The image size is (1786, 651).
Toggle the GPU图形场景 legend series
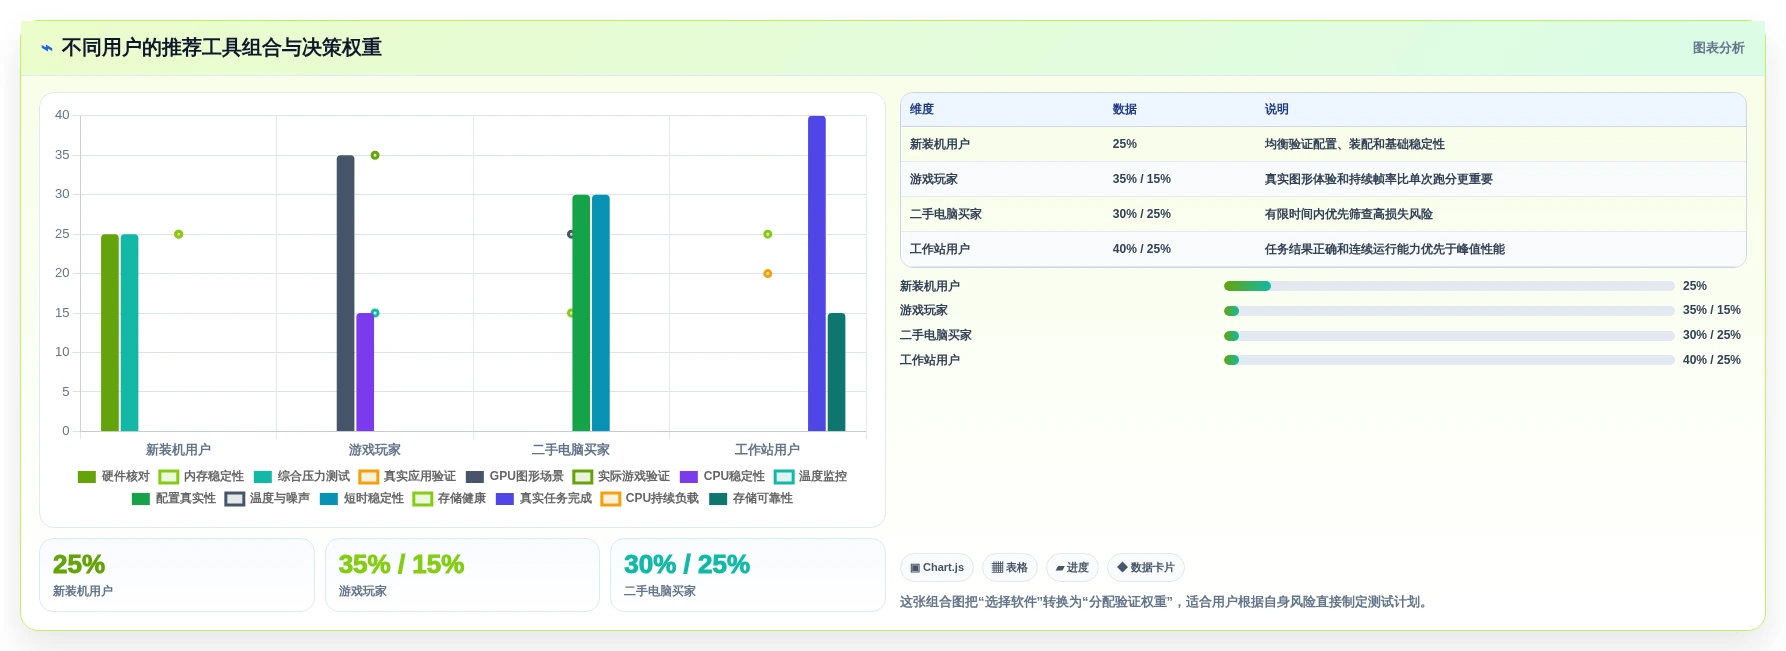pos(515,477)
